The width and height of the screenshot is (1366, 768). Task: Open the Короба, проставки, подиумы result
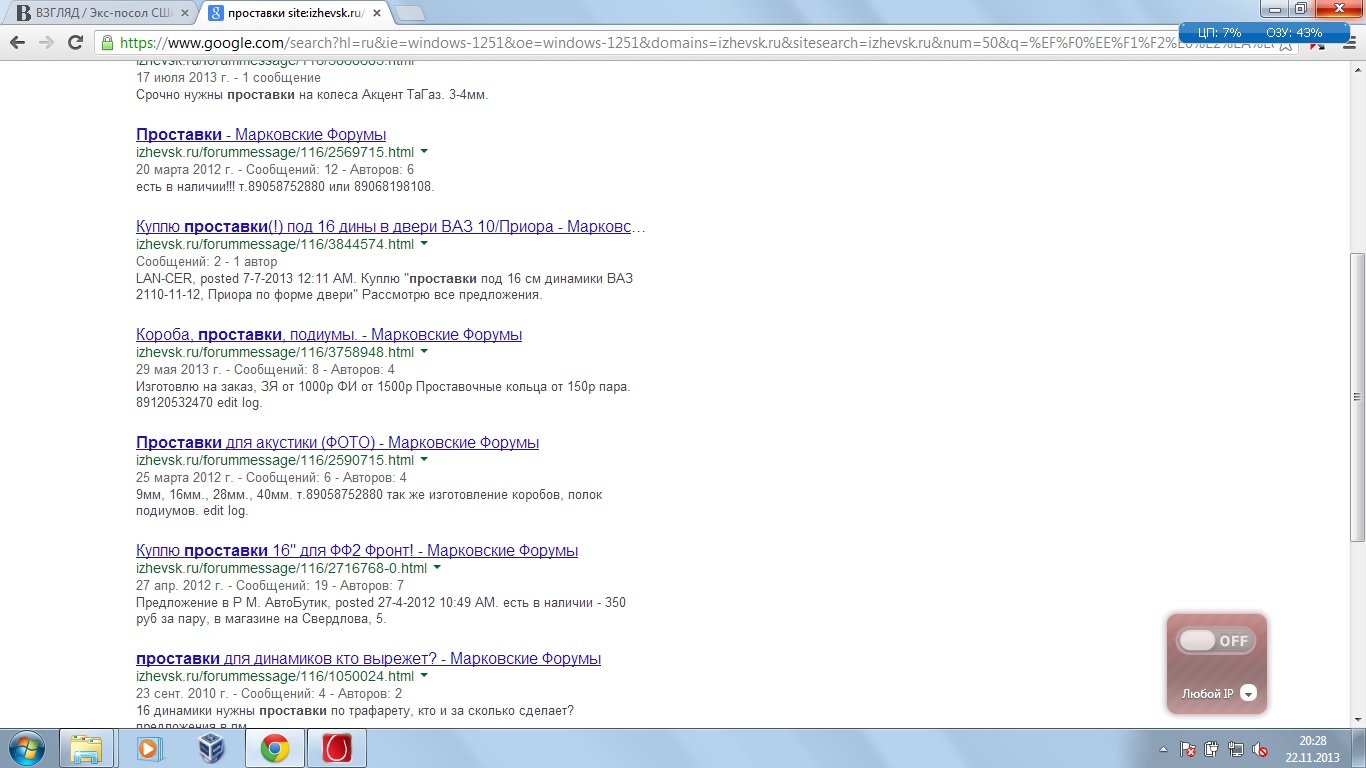pyautogui.click(x=329, y=335)
